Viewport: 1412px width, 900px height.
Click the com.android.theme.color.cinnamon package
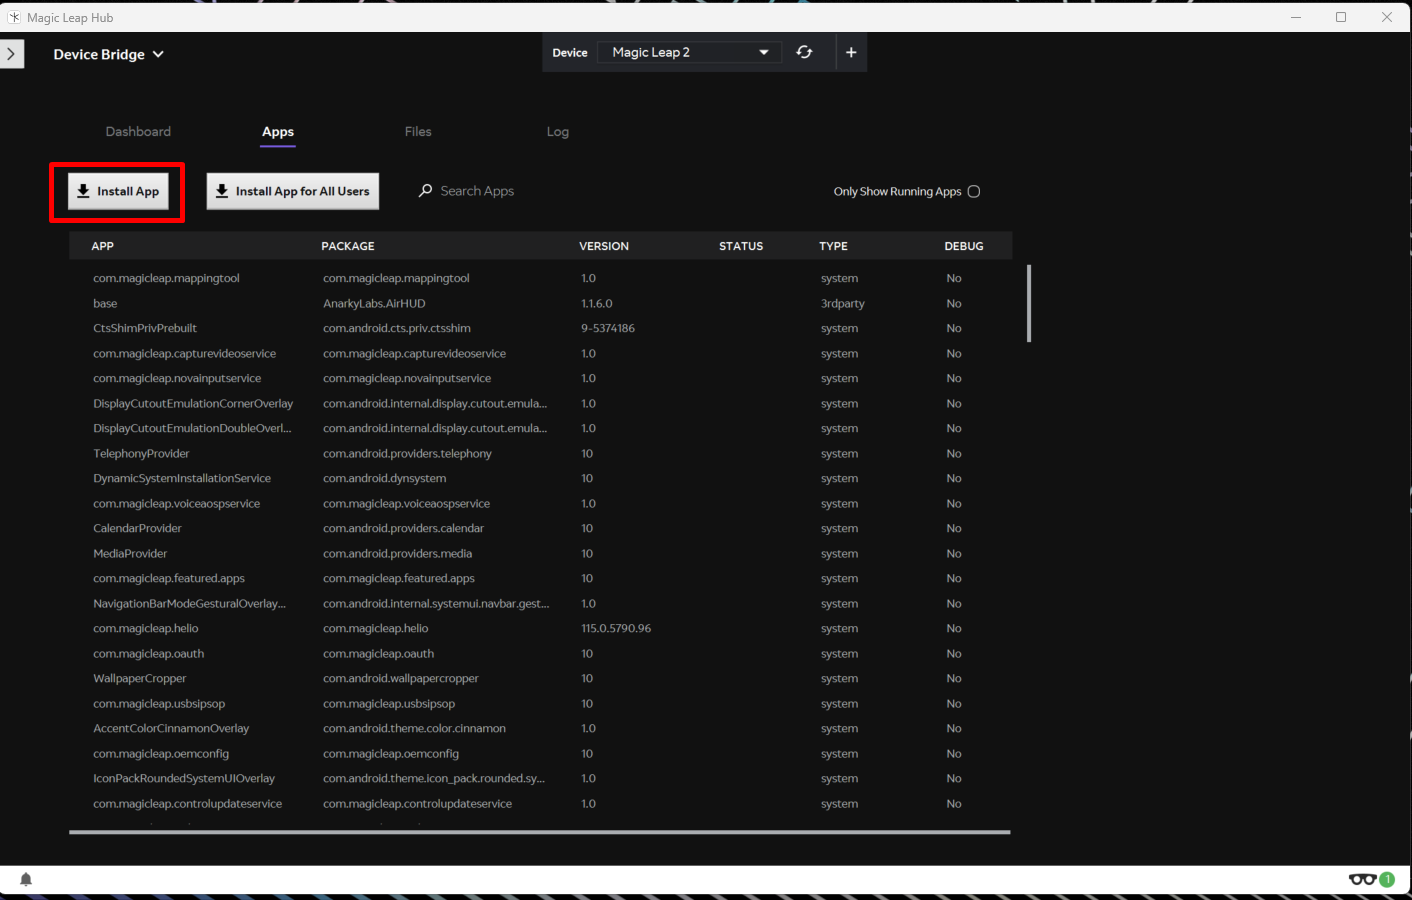pyautogui.click(x=414, y=728)
